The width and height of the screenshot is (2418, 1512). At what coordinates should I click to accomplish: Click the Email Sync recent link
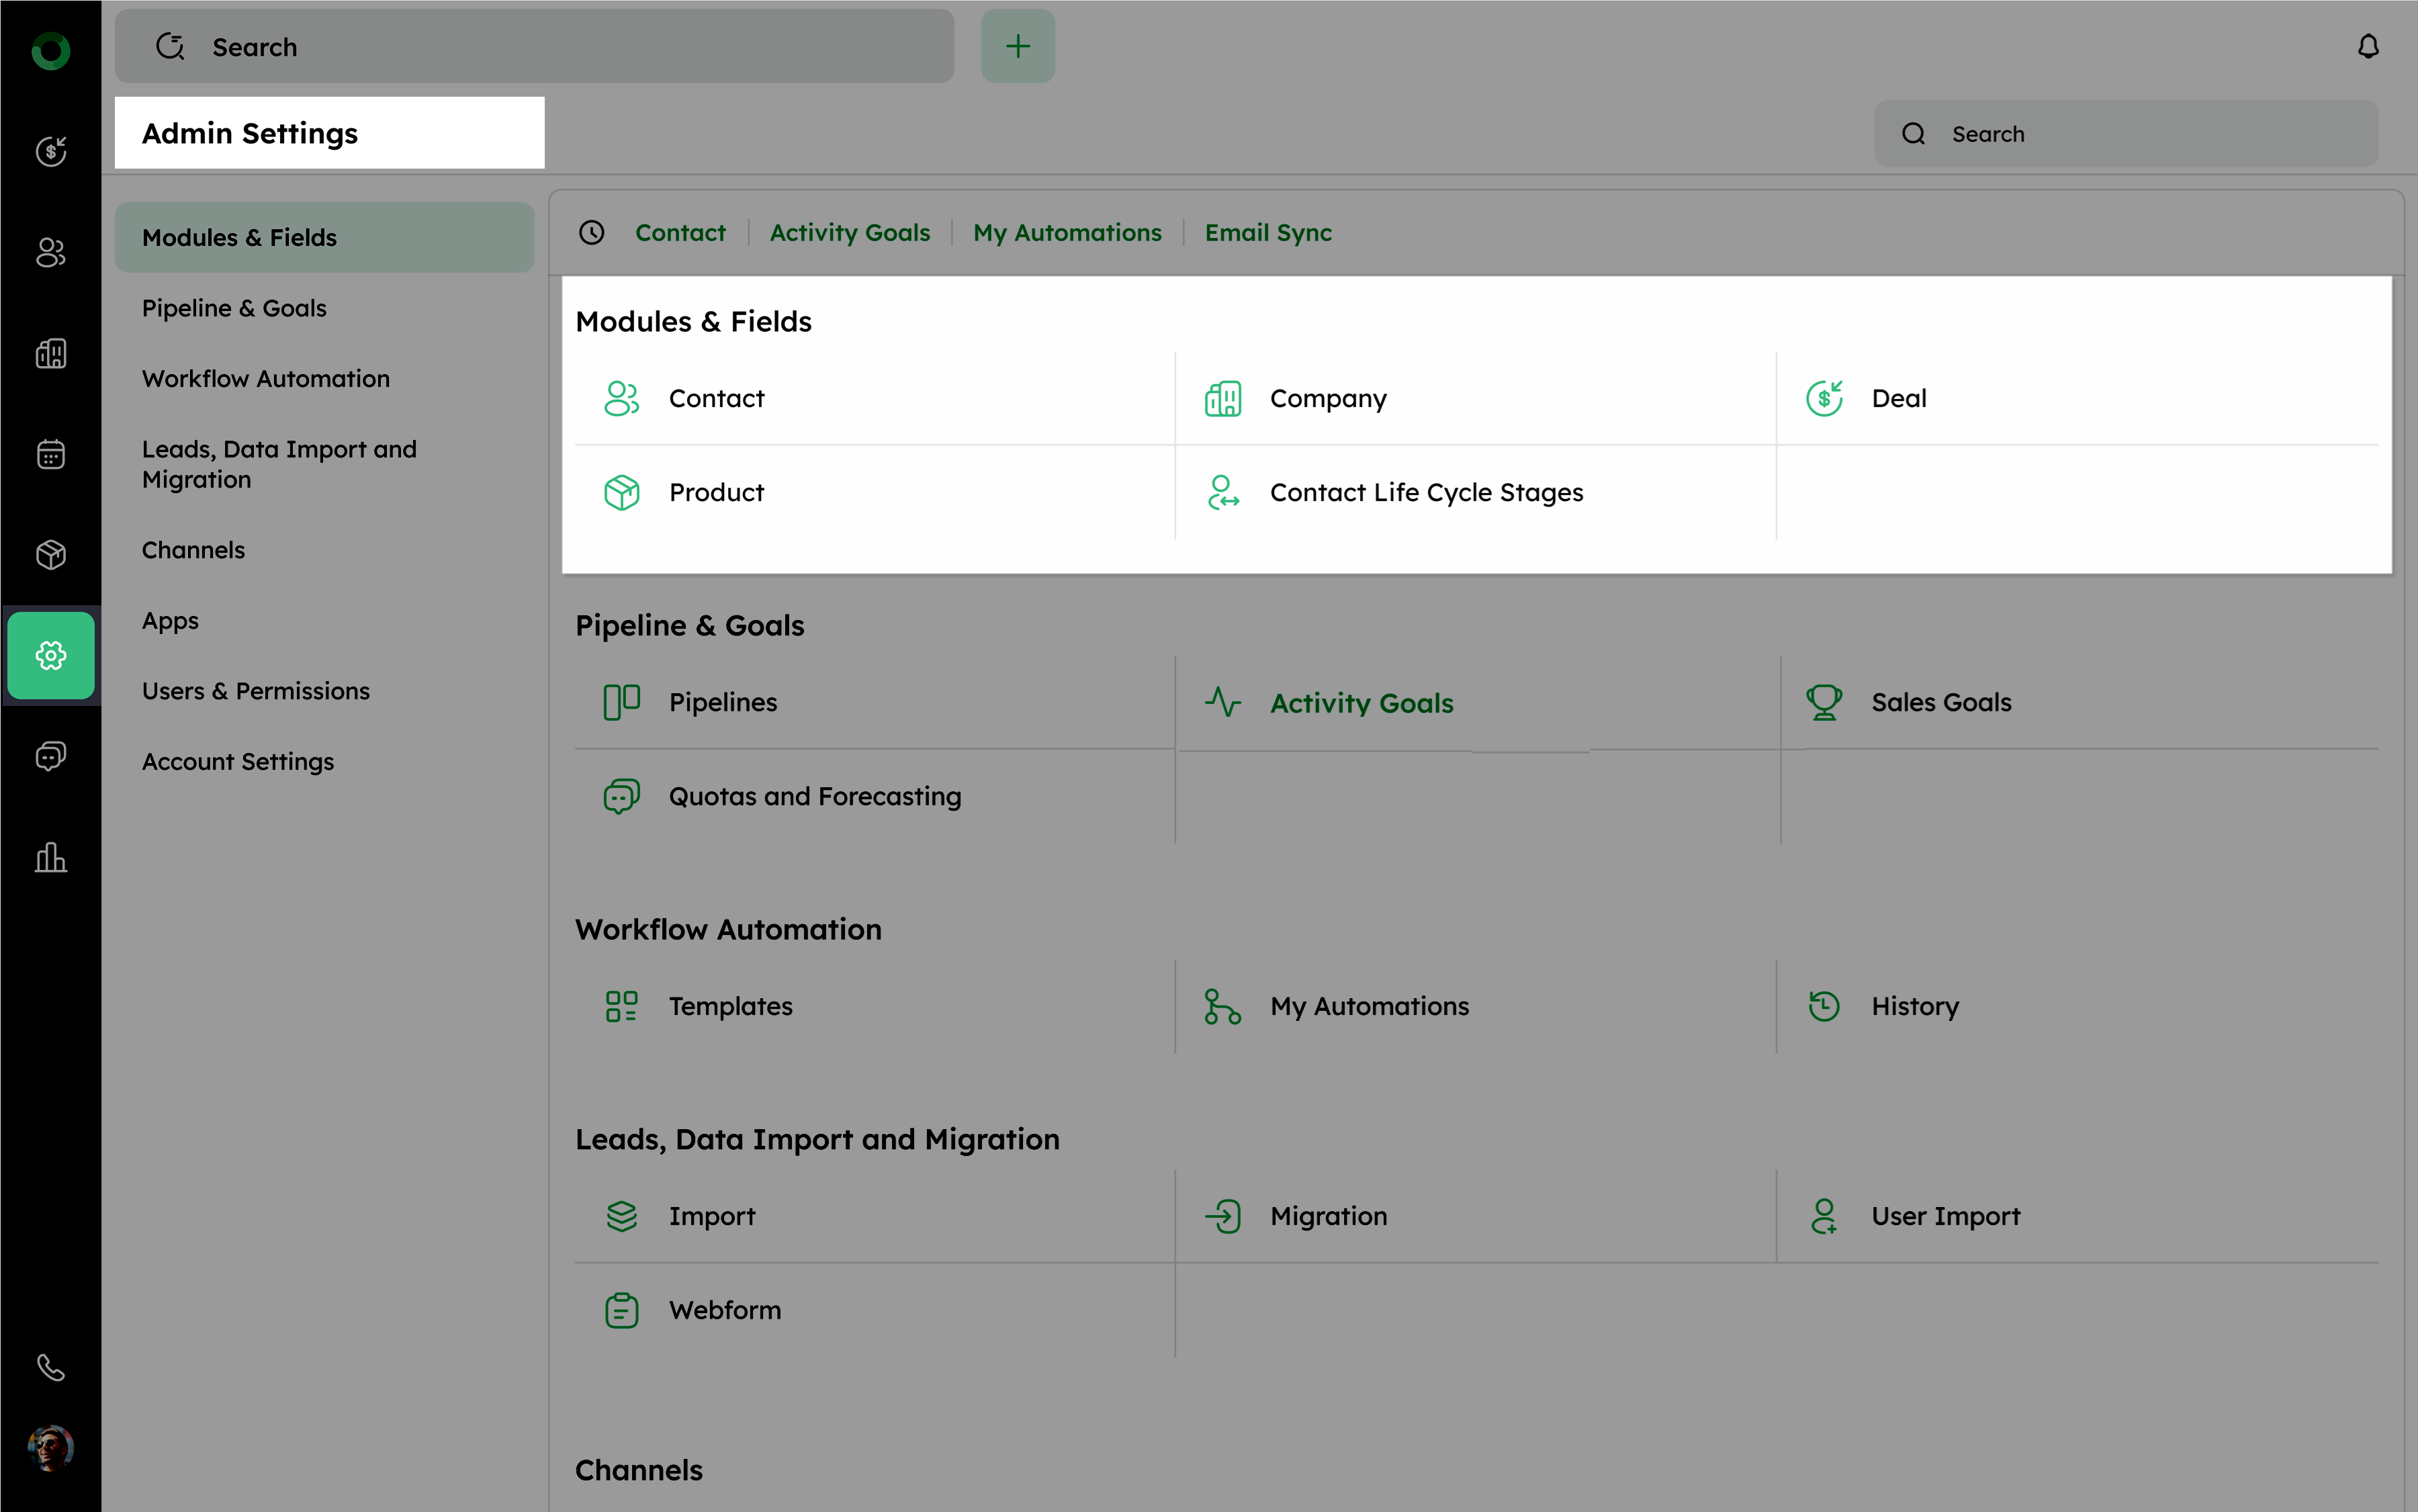pyautogui.click(x=1267, y=233)
